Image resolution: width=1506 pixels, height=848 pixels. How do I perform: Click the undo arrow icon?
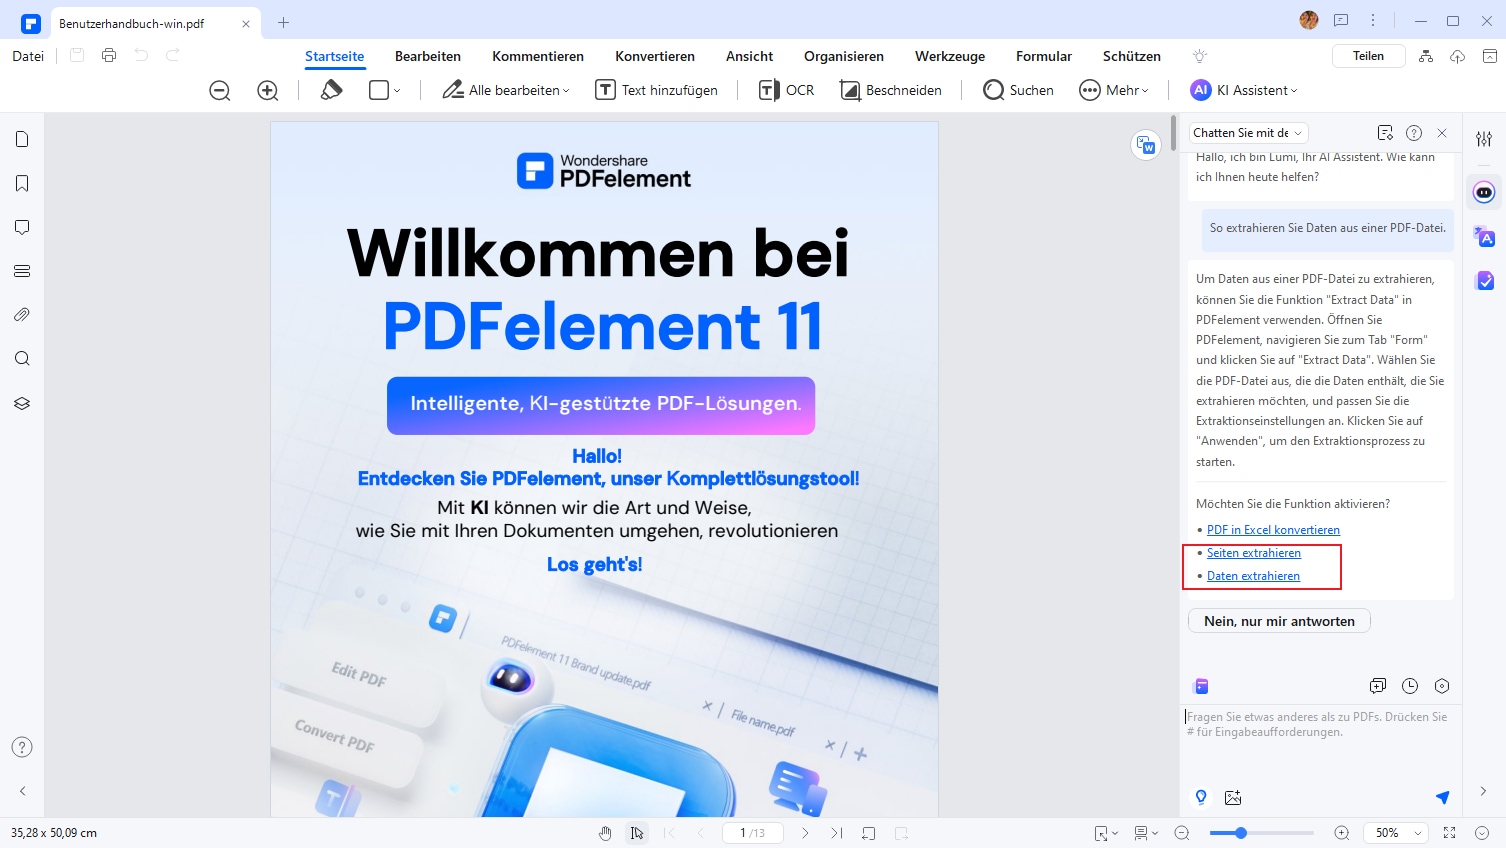[x=141, y=56]
